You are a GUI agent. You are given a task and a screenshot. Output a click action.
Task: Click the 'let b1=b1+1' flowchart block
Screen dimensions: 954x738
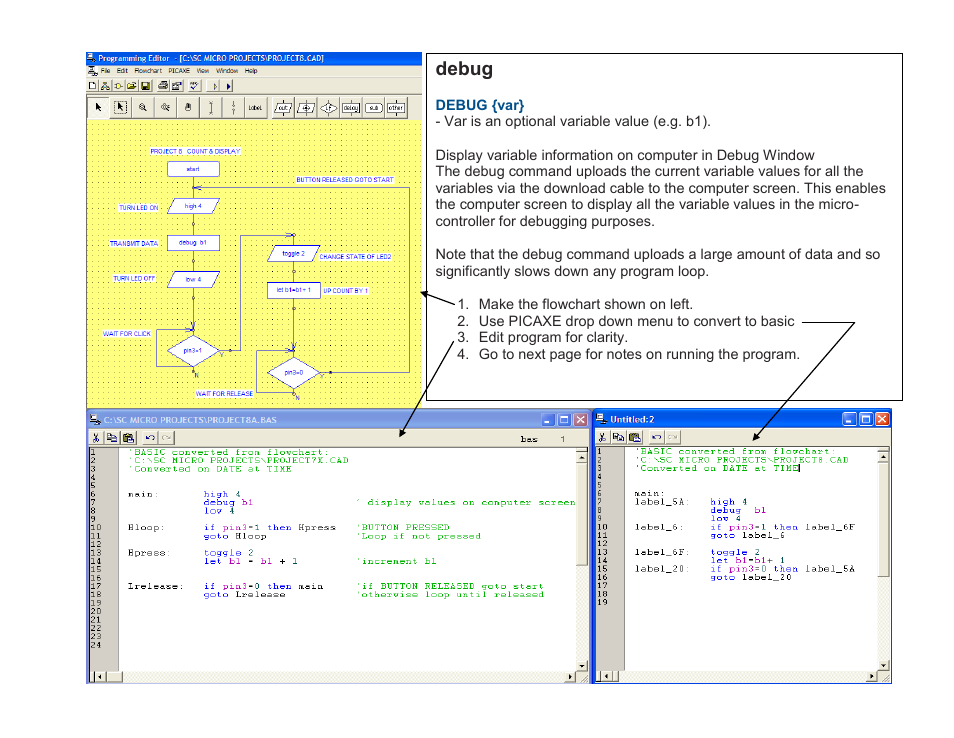pos(294,290)
